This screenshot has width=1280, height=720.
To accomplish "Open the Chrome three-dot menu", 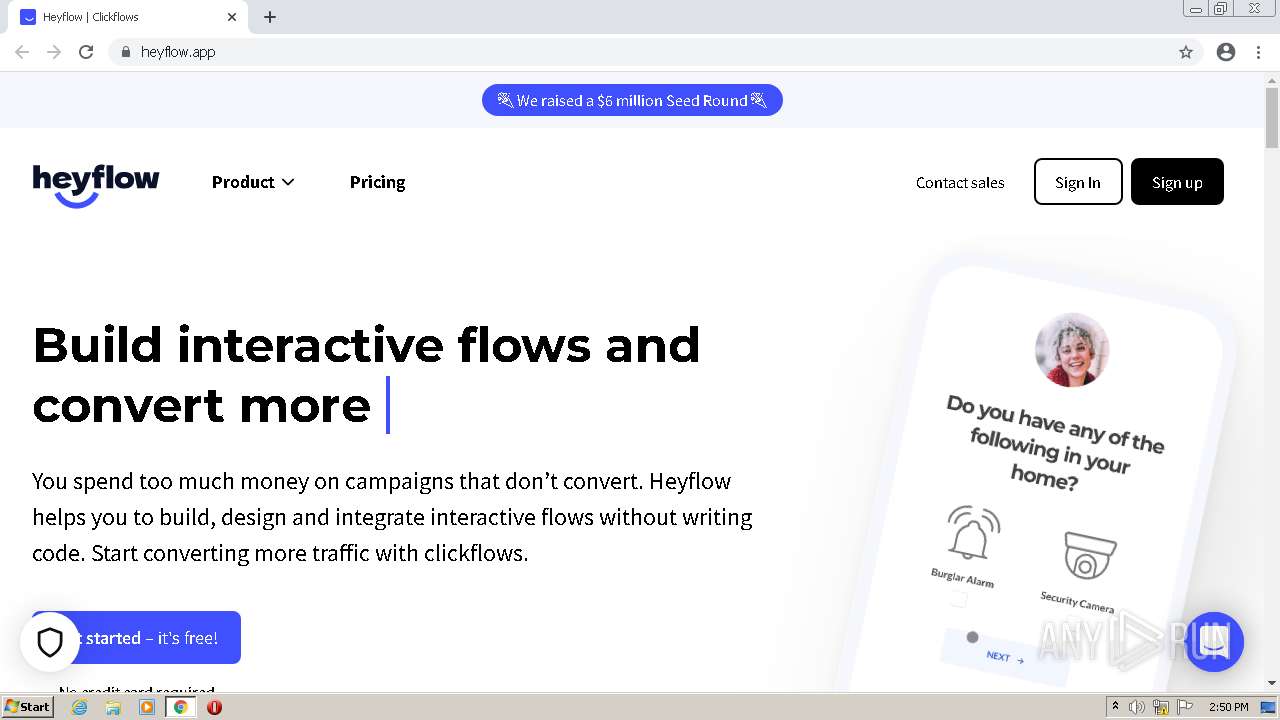I will [1259, 52].
